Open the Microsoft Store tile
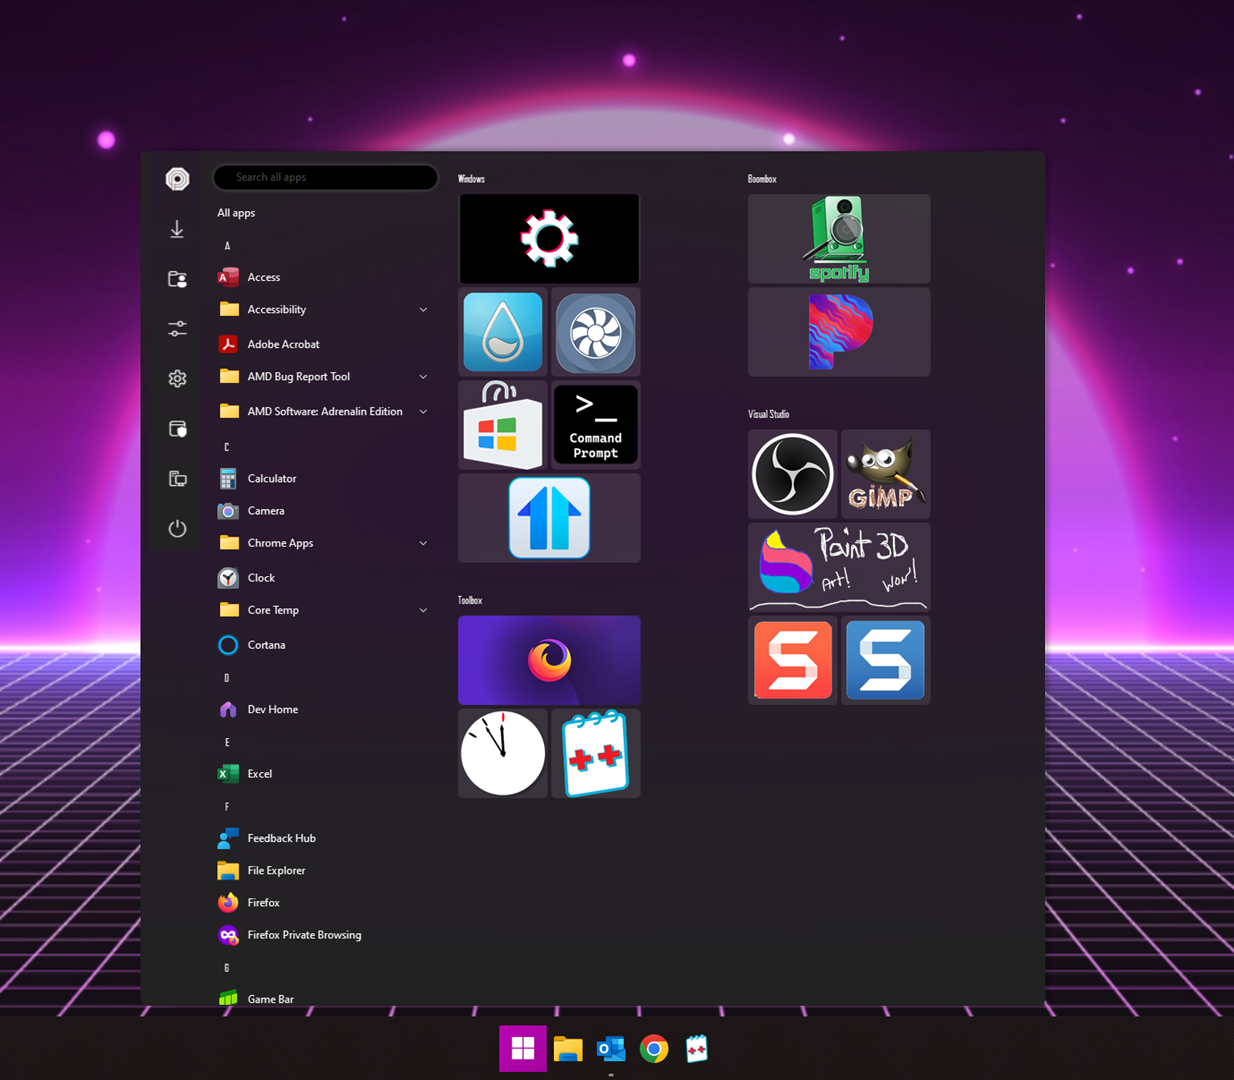 pyautogui.click(x=503, y=425)
